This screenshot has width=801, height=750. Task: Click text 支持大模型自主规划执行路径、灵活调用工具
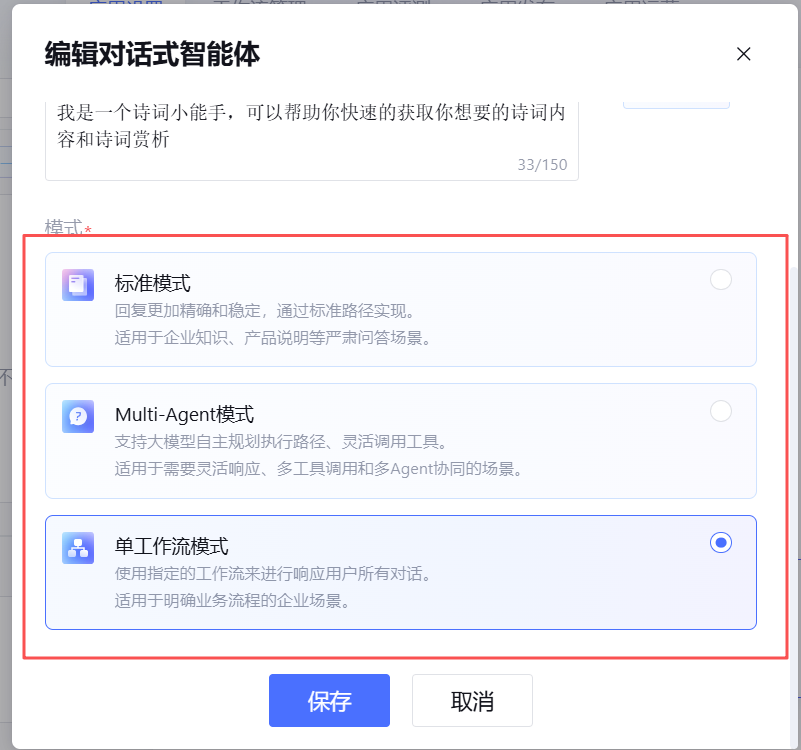pyautogui.click(x=281, y=442)
